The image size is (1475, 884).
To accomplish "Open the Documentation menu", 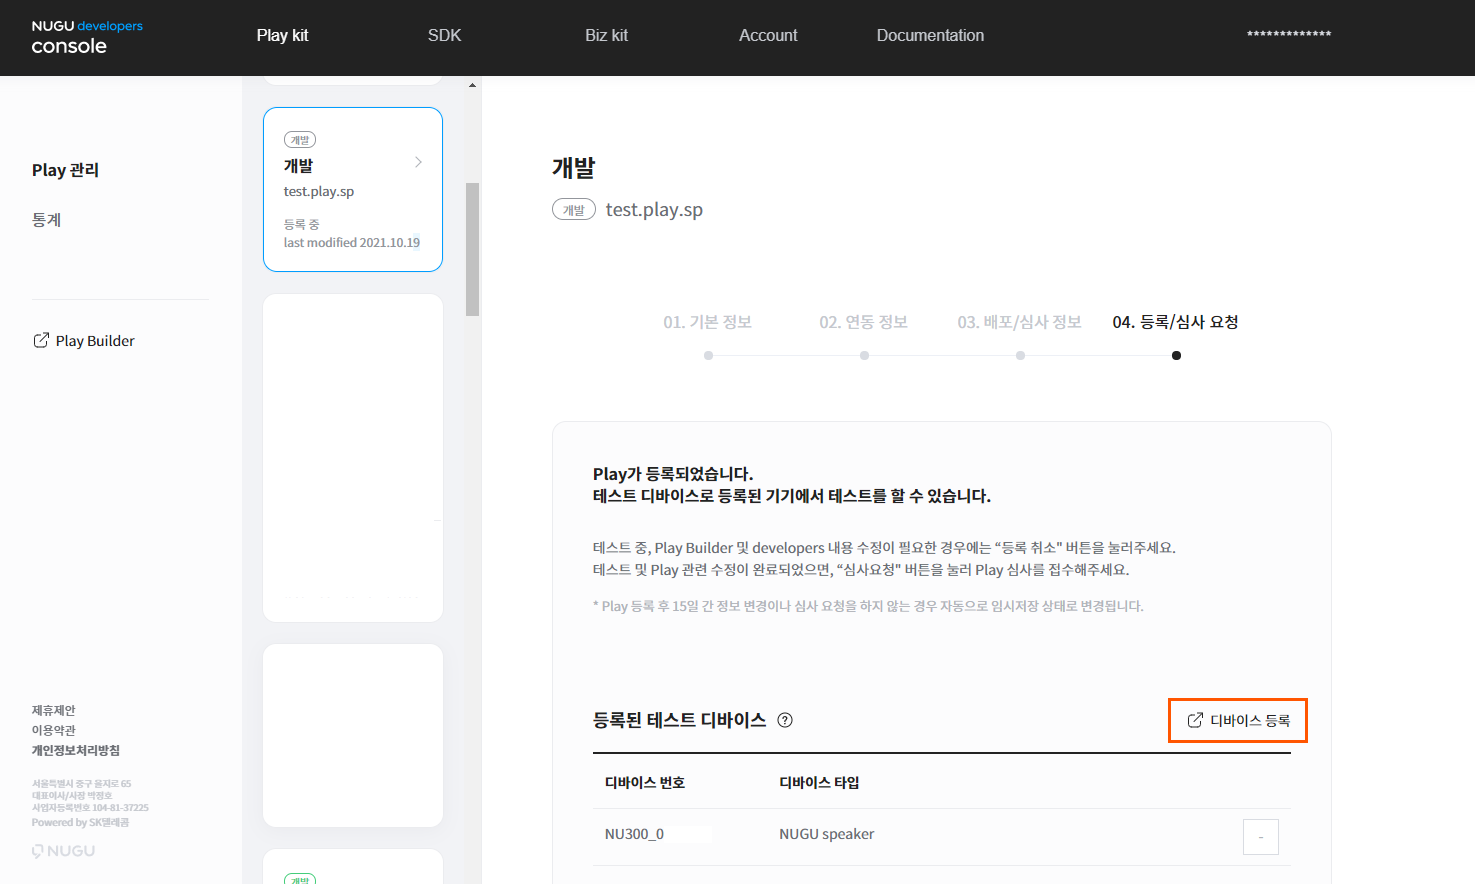I will [x=930, y=36].
